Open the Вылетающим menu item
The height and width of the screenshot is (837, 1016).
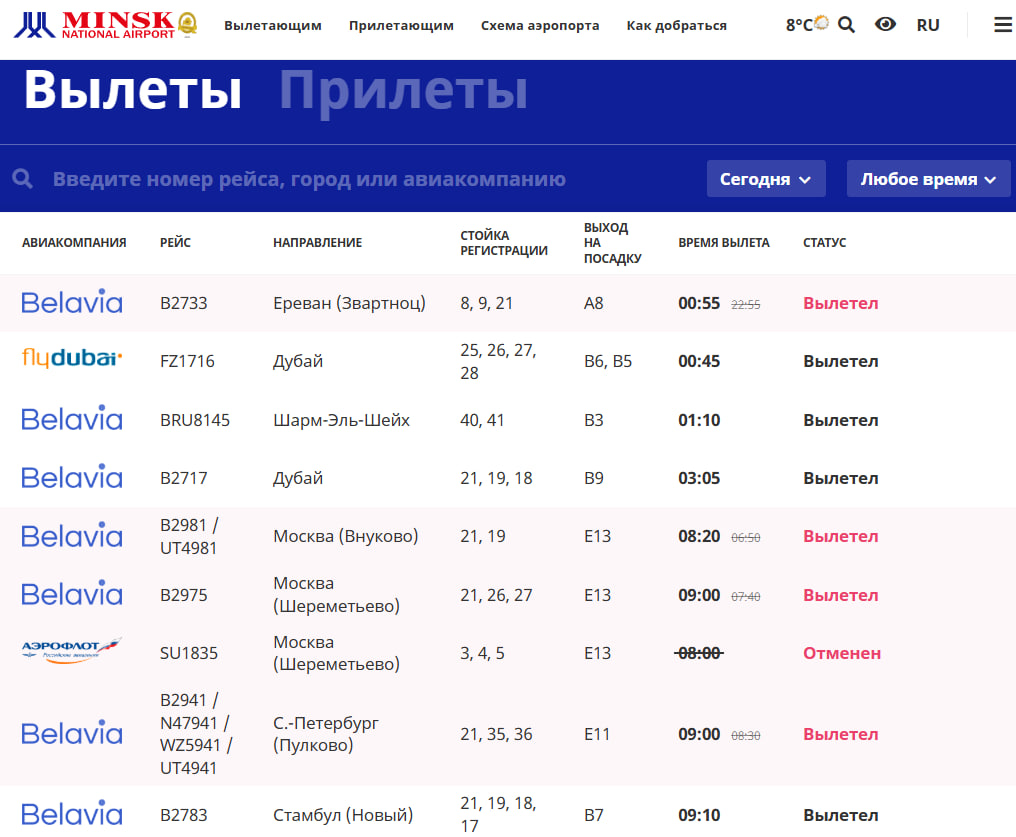pyautogui.click(x=273, y=25)
